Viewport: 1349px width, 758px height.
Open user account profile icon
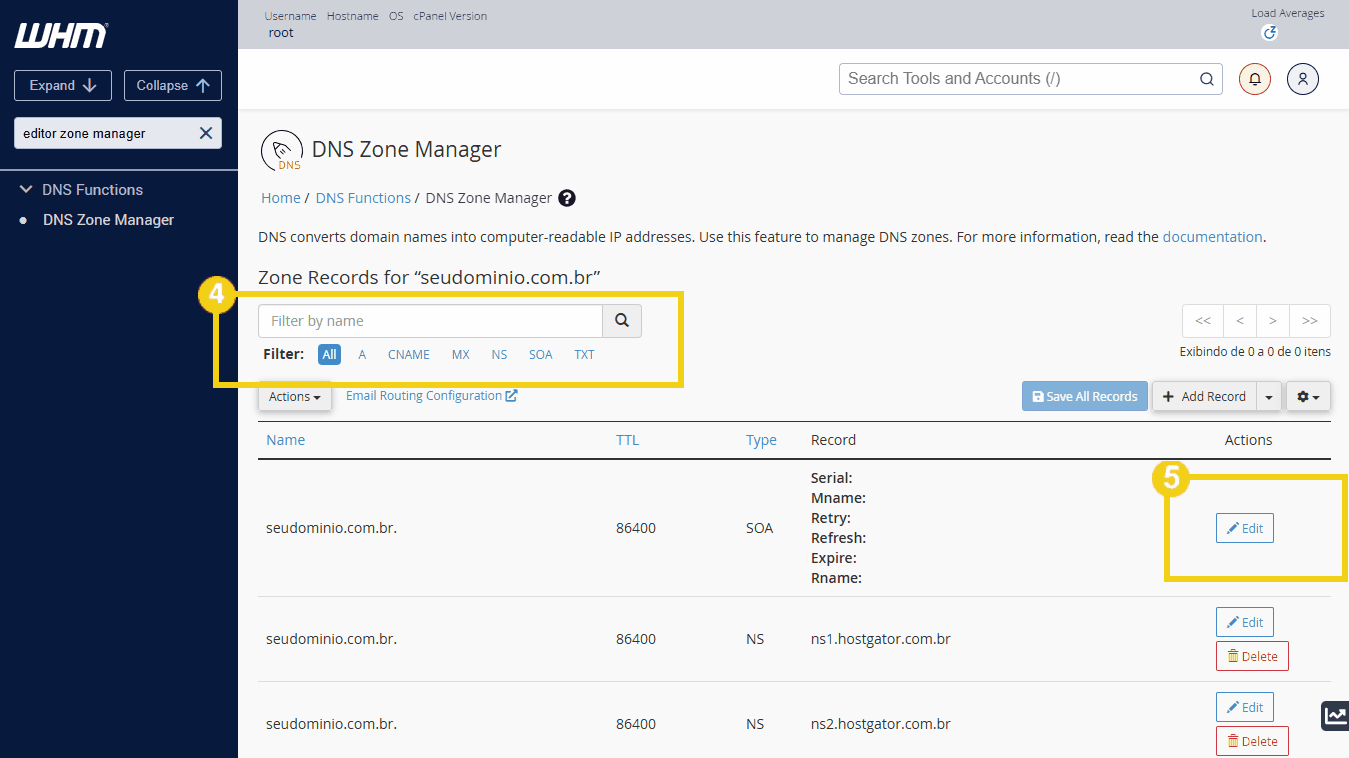pyautogui.click(x=1303, y=79)
